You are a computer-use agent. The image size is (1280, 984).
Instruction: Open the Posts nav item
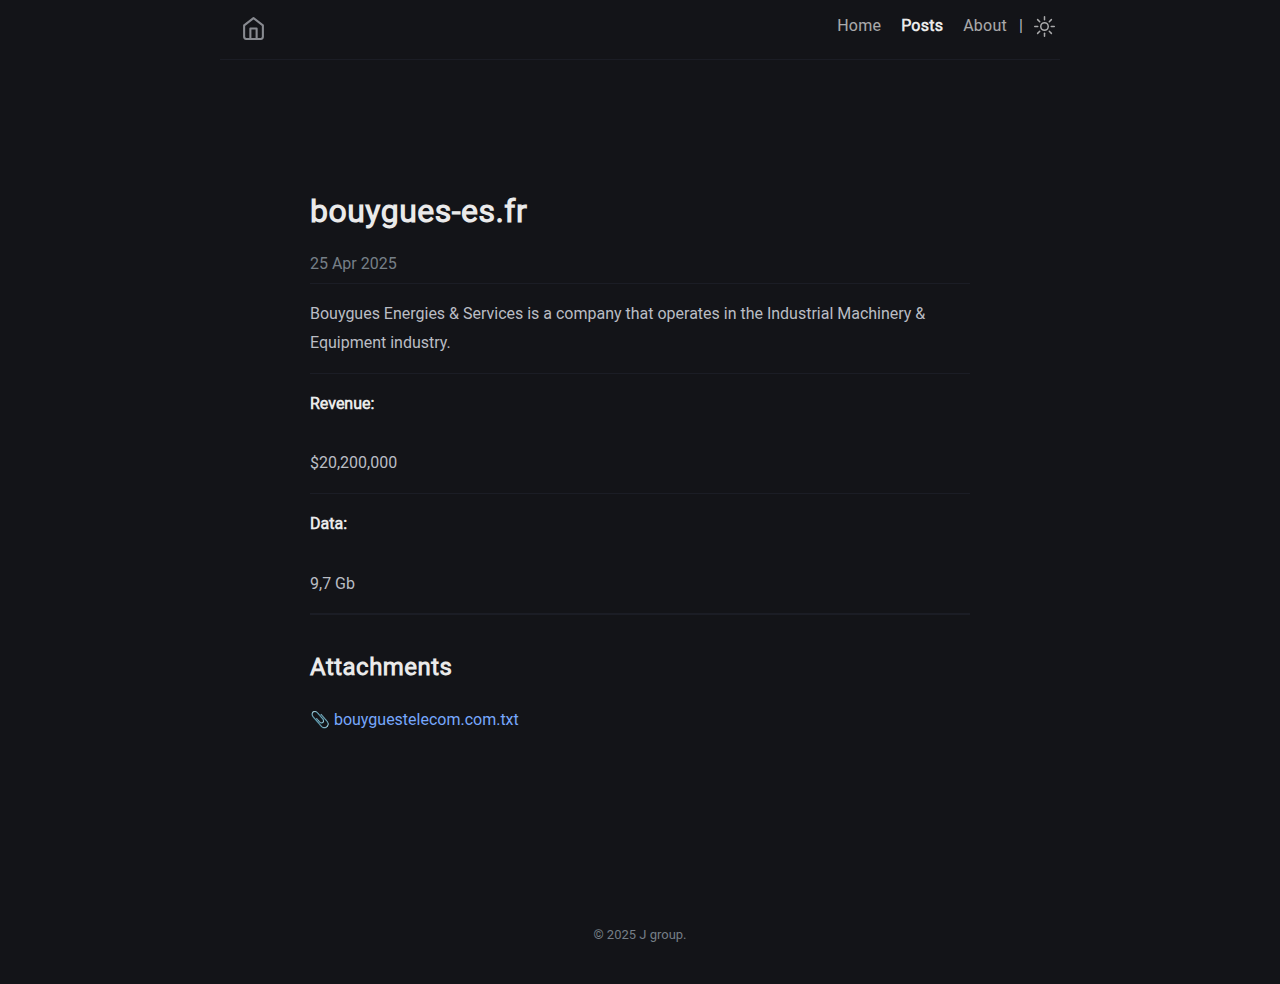pyautogui.click(x=922, y=26)
